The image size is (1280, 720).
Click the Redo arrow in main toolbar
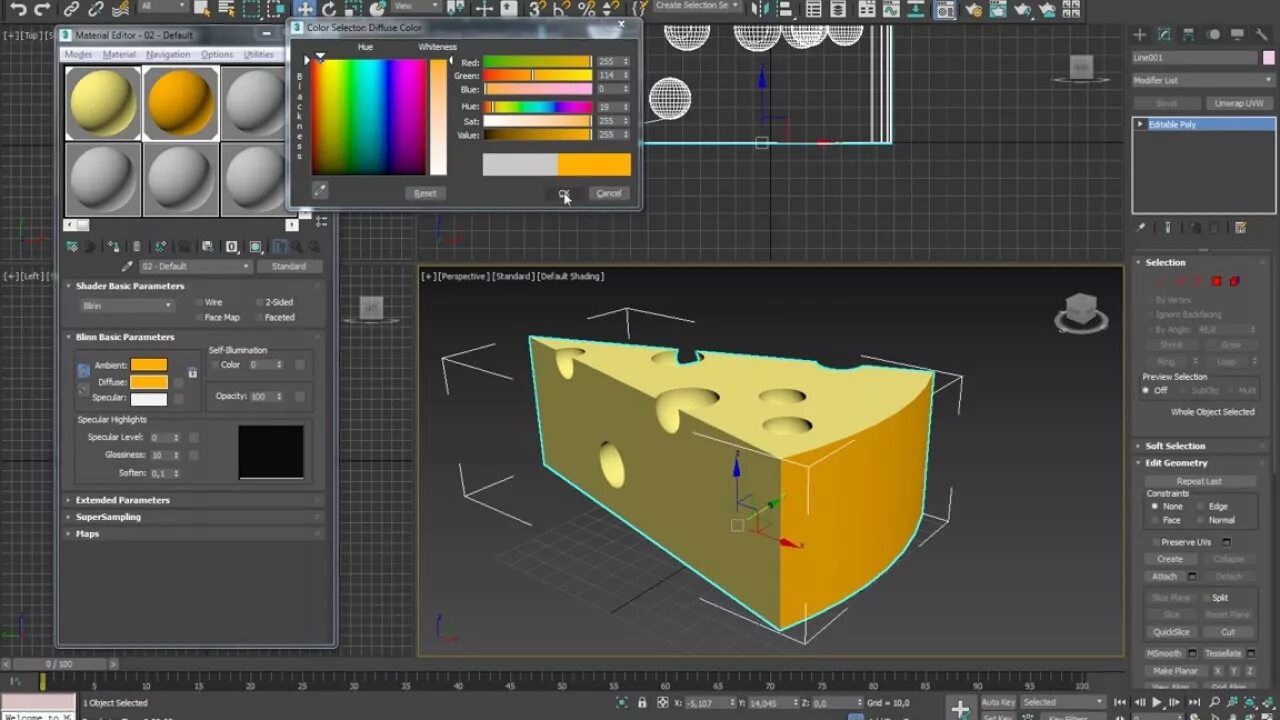click(43, 9)
